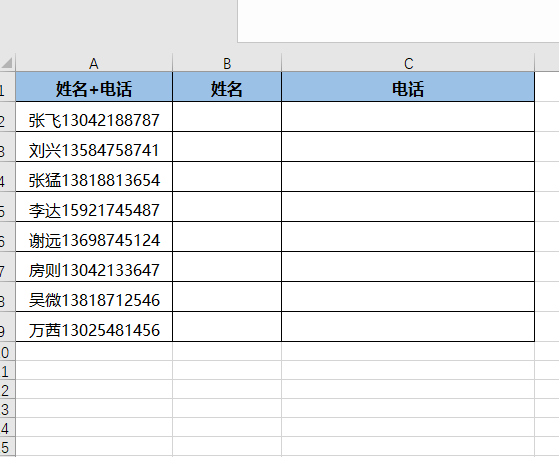Select column A header
This screenshot has width=559, height=457.
[94, 63]
